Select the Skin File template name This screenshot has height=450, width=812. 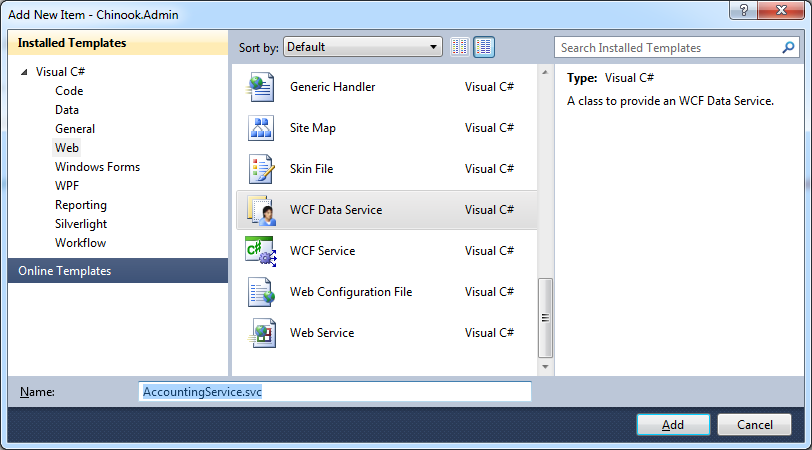(x=311, y=169)
